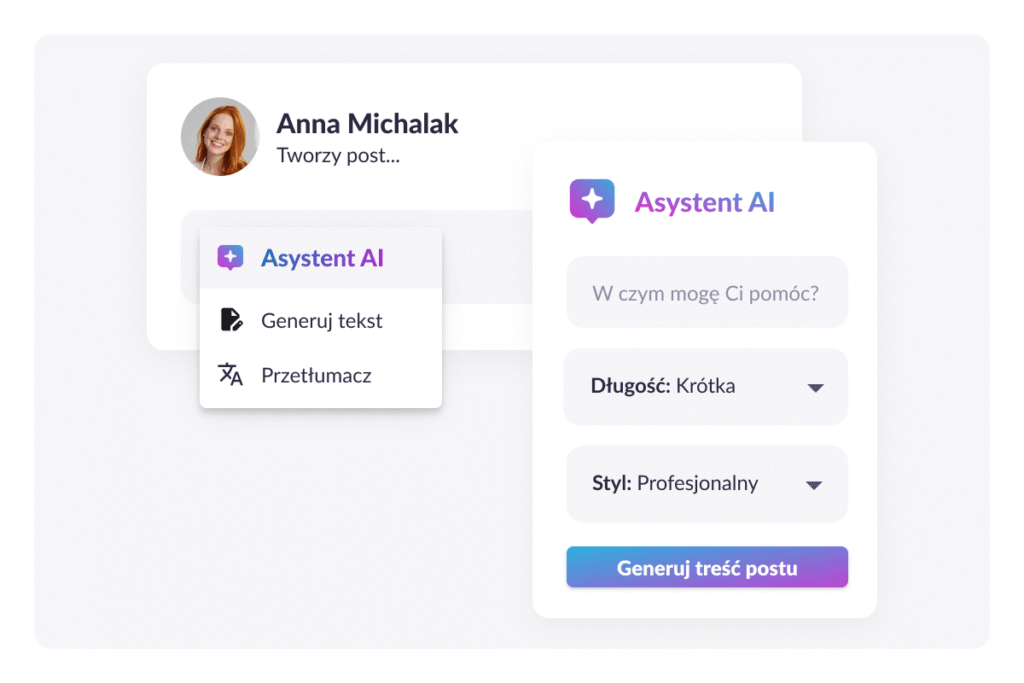The width and height of the screenshot is (1024, 683).
Task: Open the Długość: Krótka combo box
Action: (706, 387)
